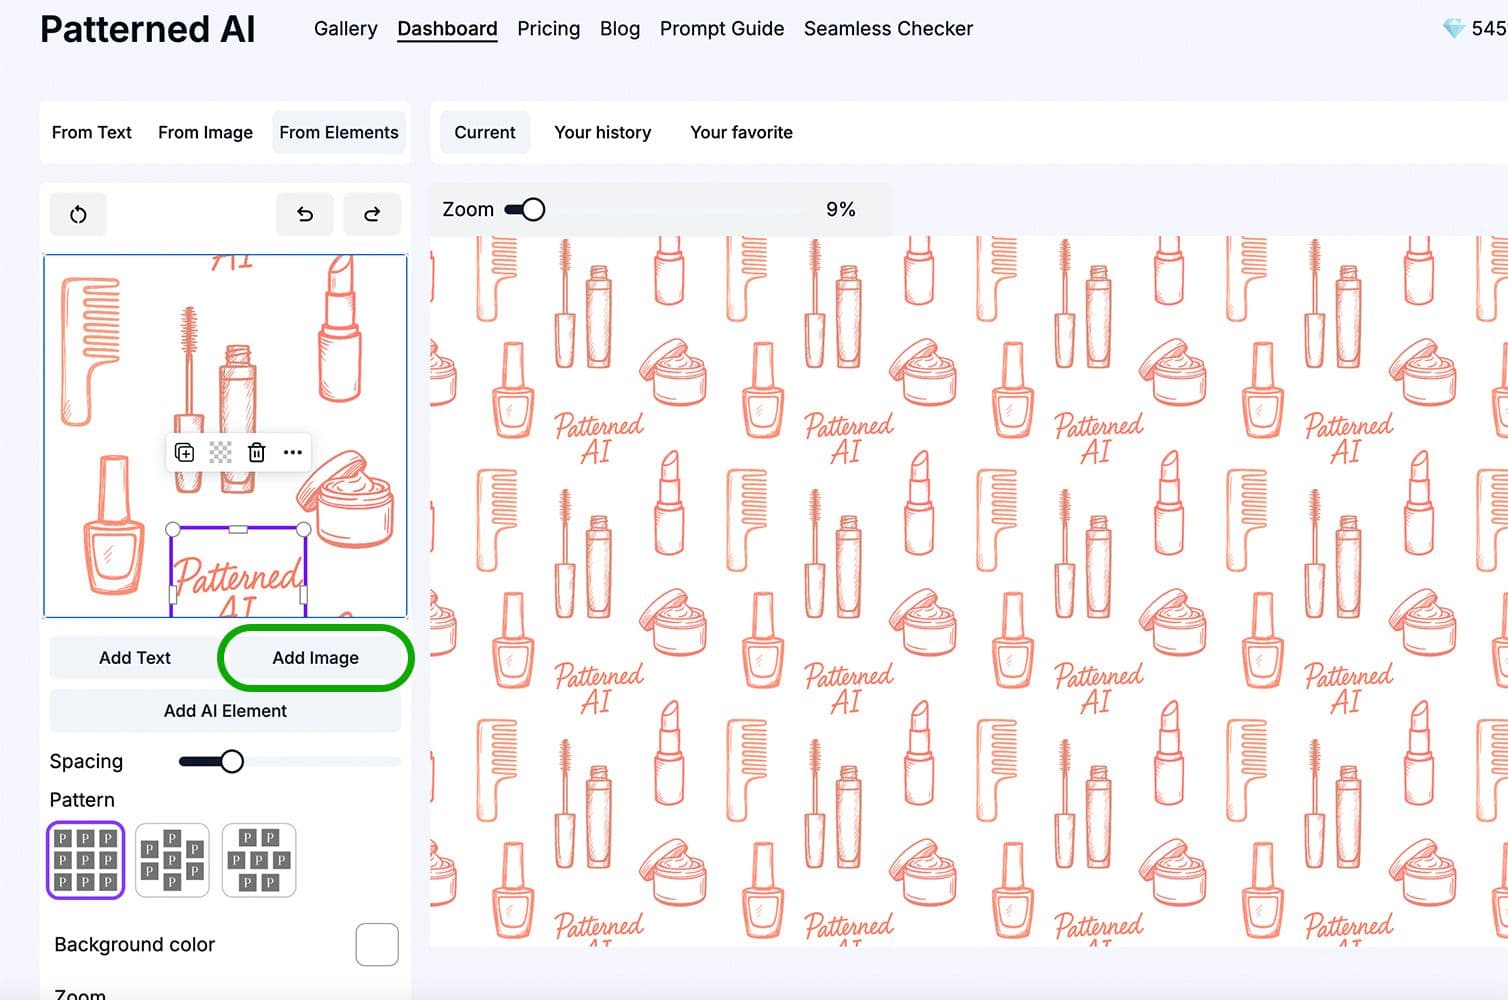This screenshot has height=1000, width=1508.
Task: Select the half-drop pattern layout
Action: tap(258, 860)
